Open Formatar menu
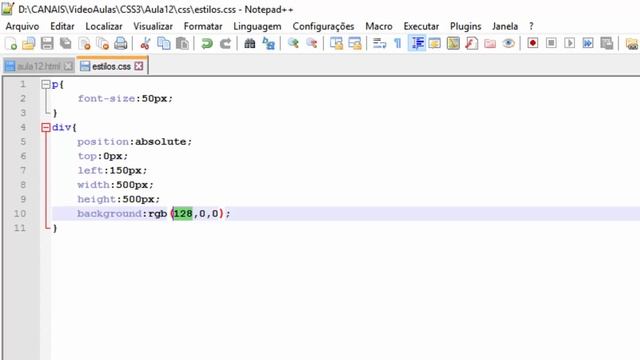 tap(203, 26)
